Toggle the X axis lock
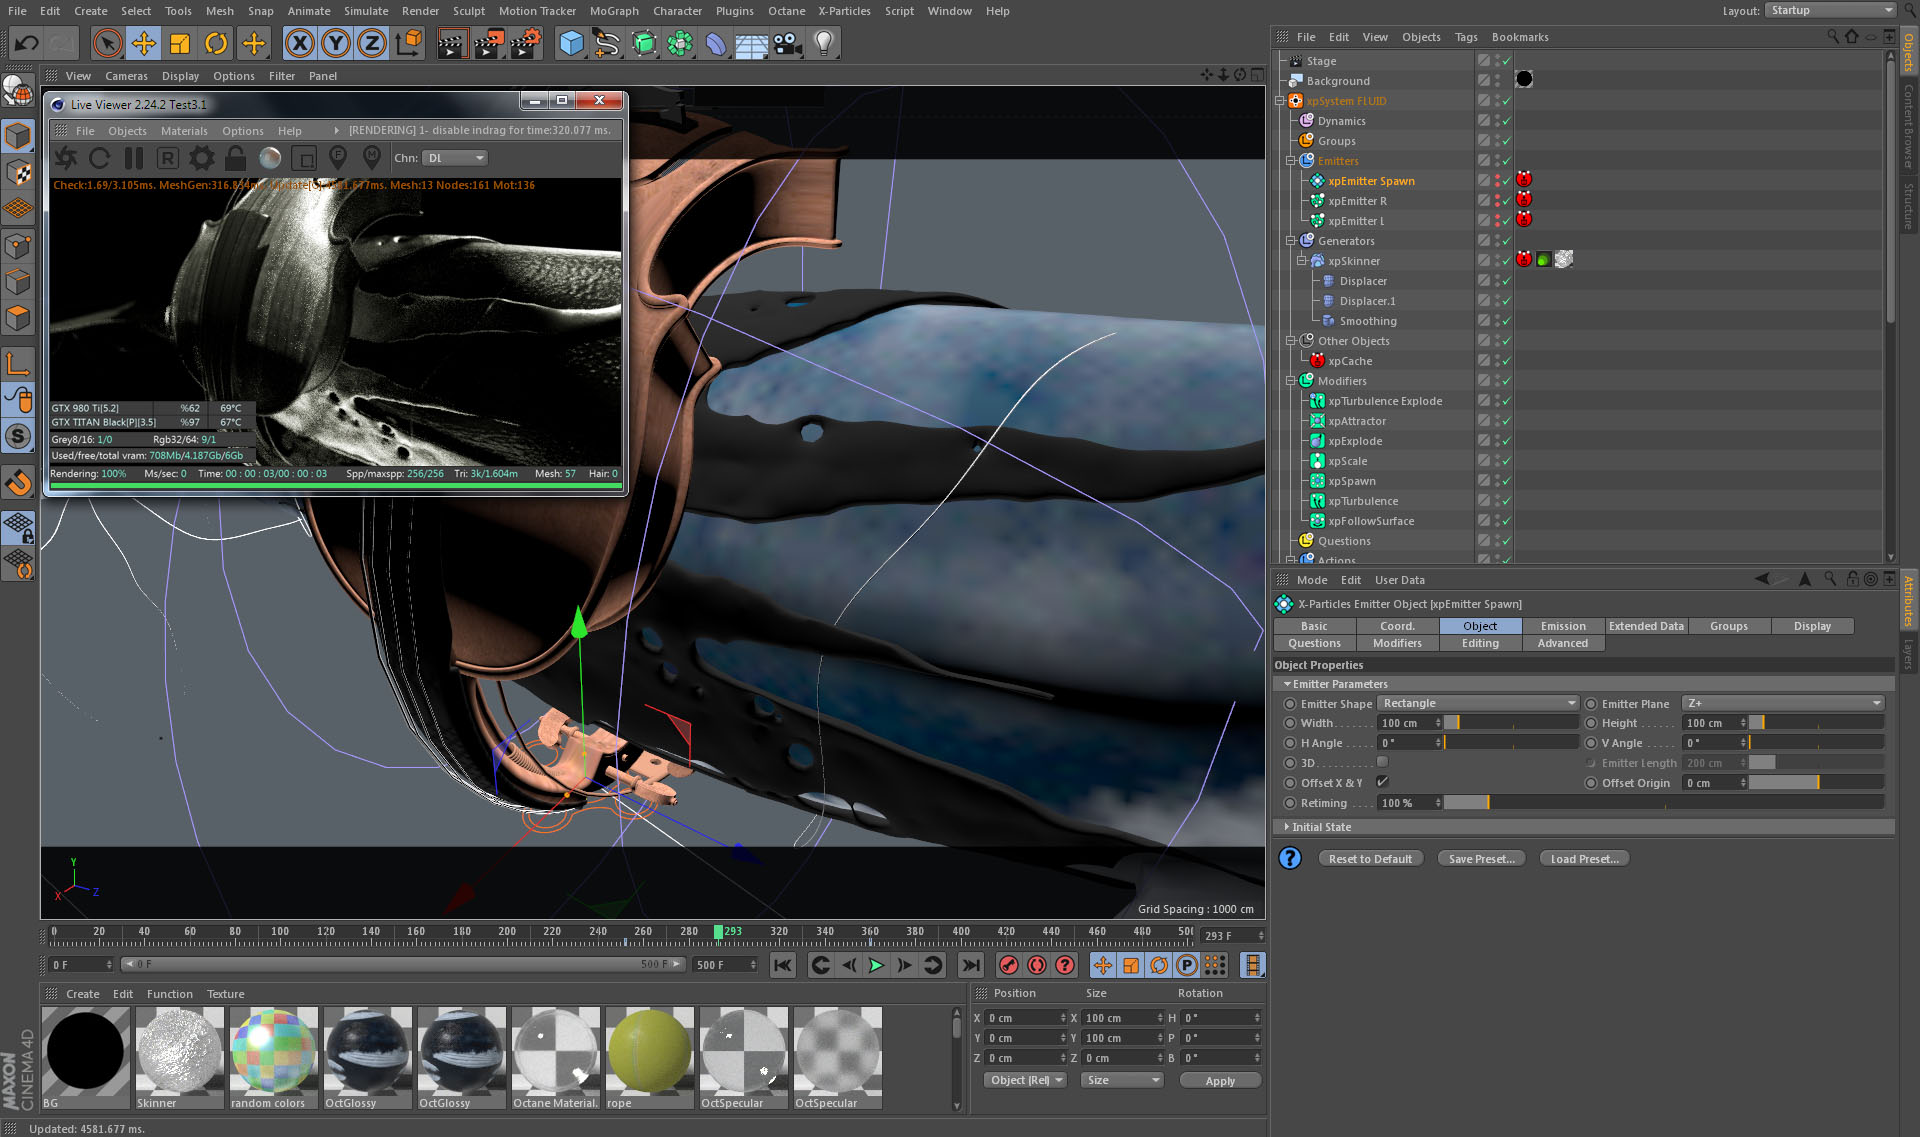1920x1137 pixels. click(299, 43)
